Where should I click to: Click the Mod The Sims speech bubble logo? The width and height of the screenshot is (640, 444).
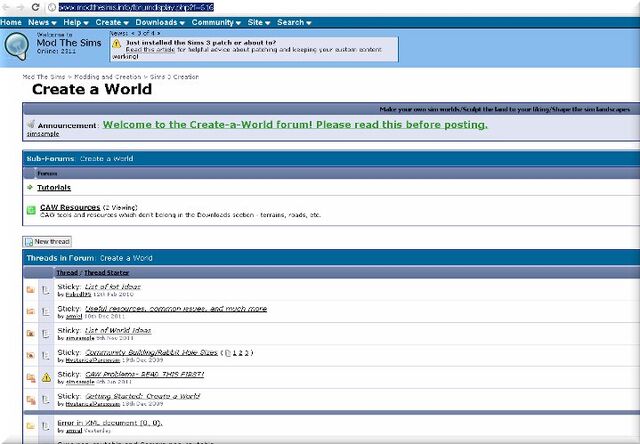tap(17, 47)
